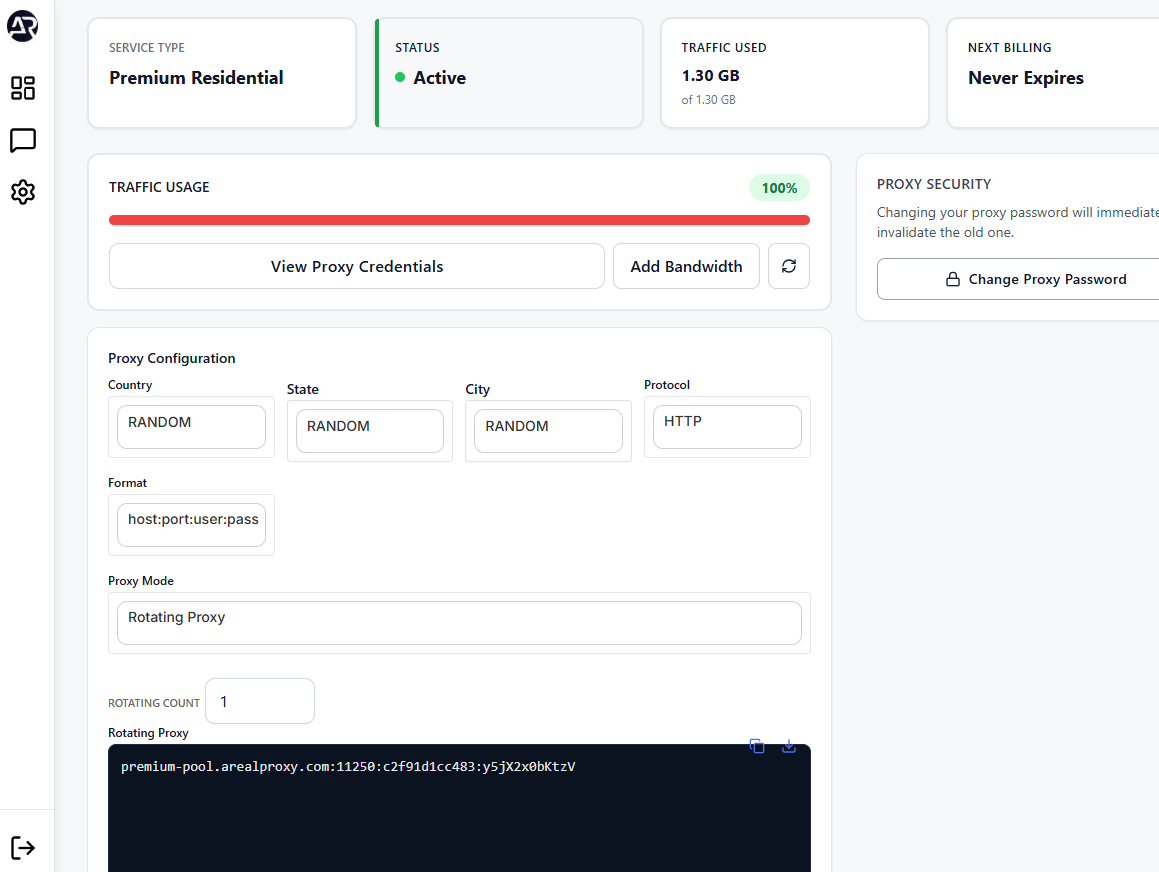The width and height of the screenshot is (1159, 872).
Task: Click the logout icon at the sidebar bottom
Action: coord(23,848)
